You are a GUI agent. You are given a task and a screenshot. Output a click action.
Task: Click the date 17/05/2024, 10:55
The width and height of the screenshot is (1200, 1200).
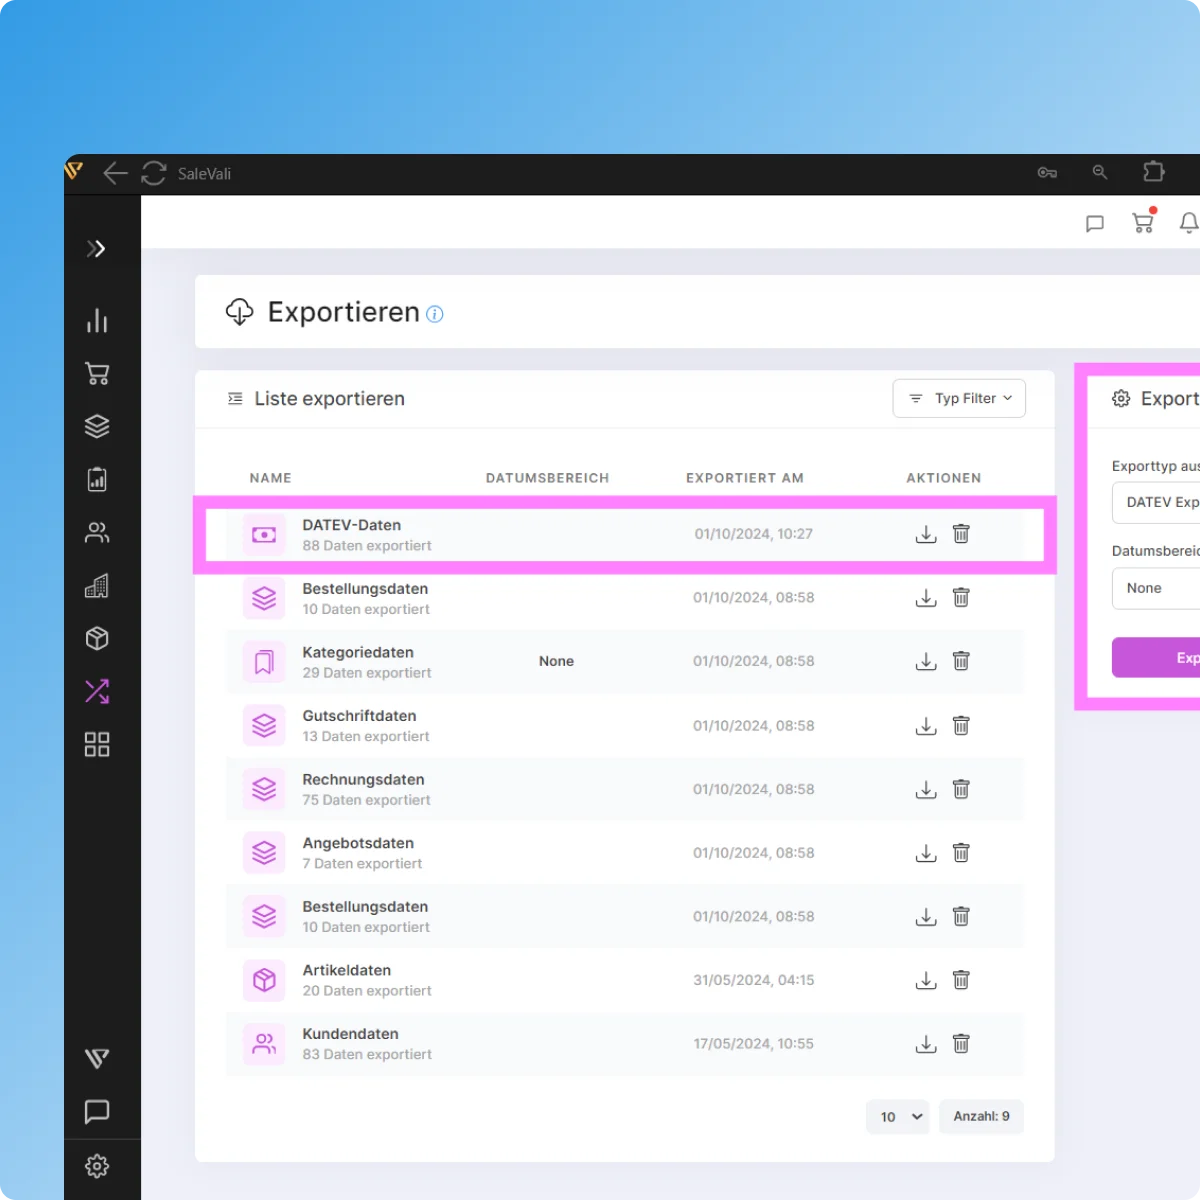pyautogui.click(x=754, y=1044)
